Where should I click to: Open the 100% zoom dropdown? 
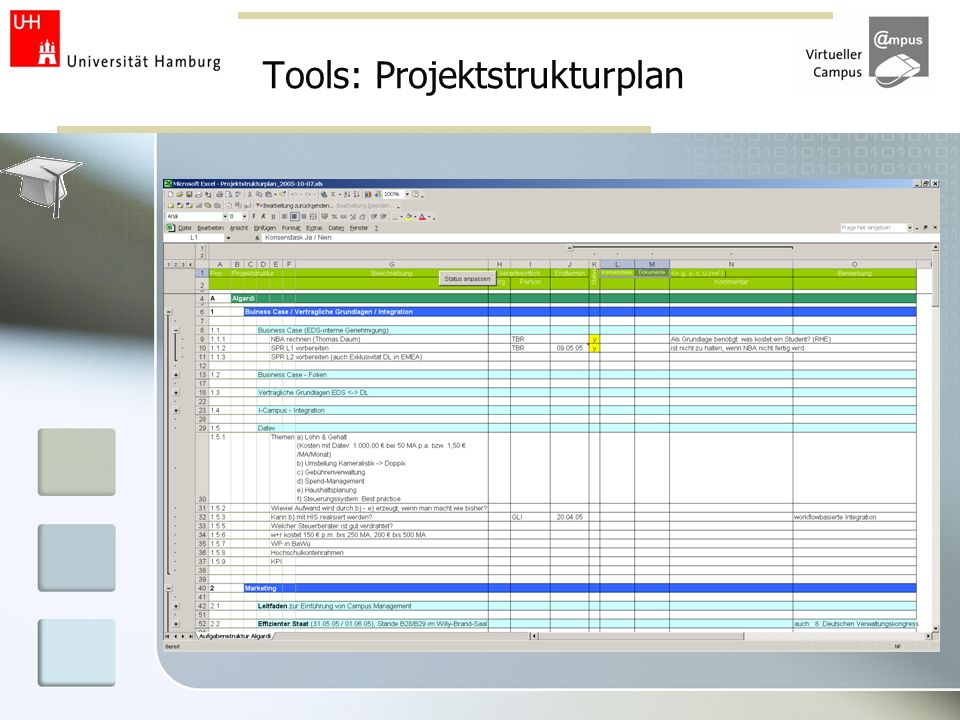pos(407,194)
